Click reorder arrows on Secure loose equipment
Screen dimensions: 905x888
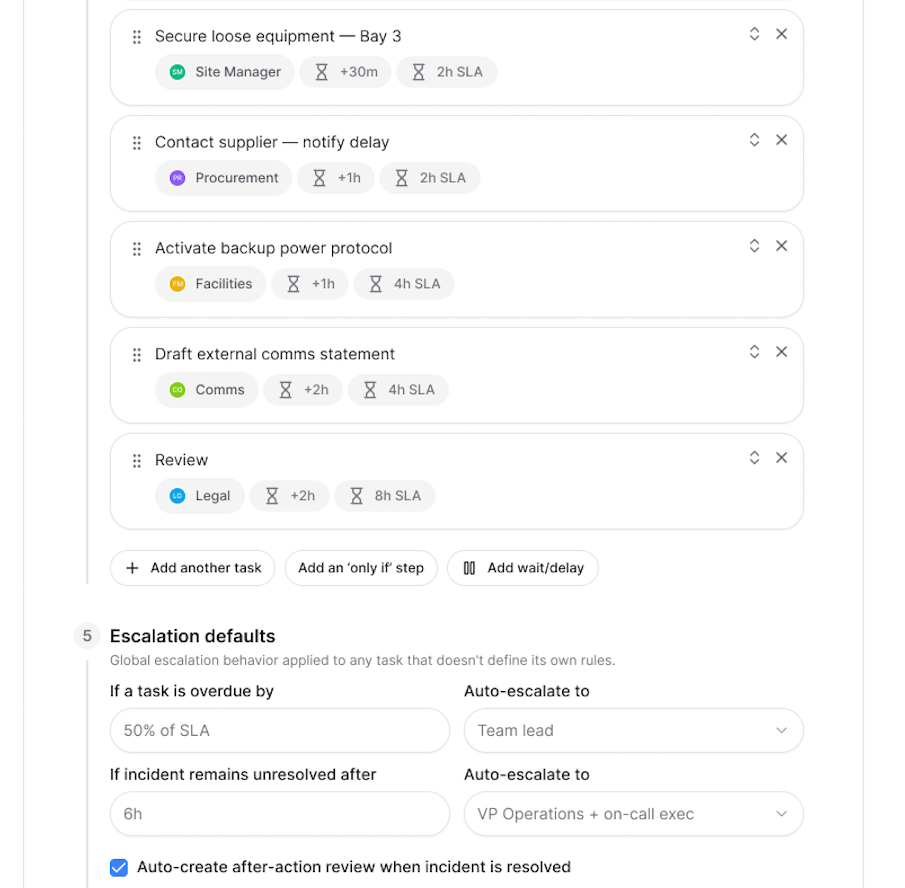754,34
